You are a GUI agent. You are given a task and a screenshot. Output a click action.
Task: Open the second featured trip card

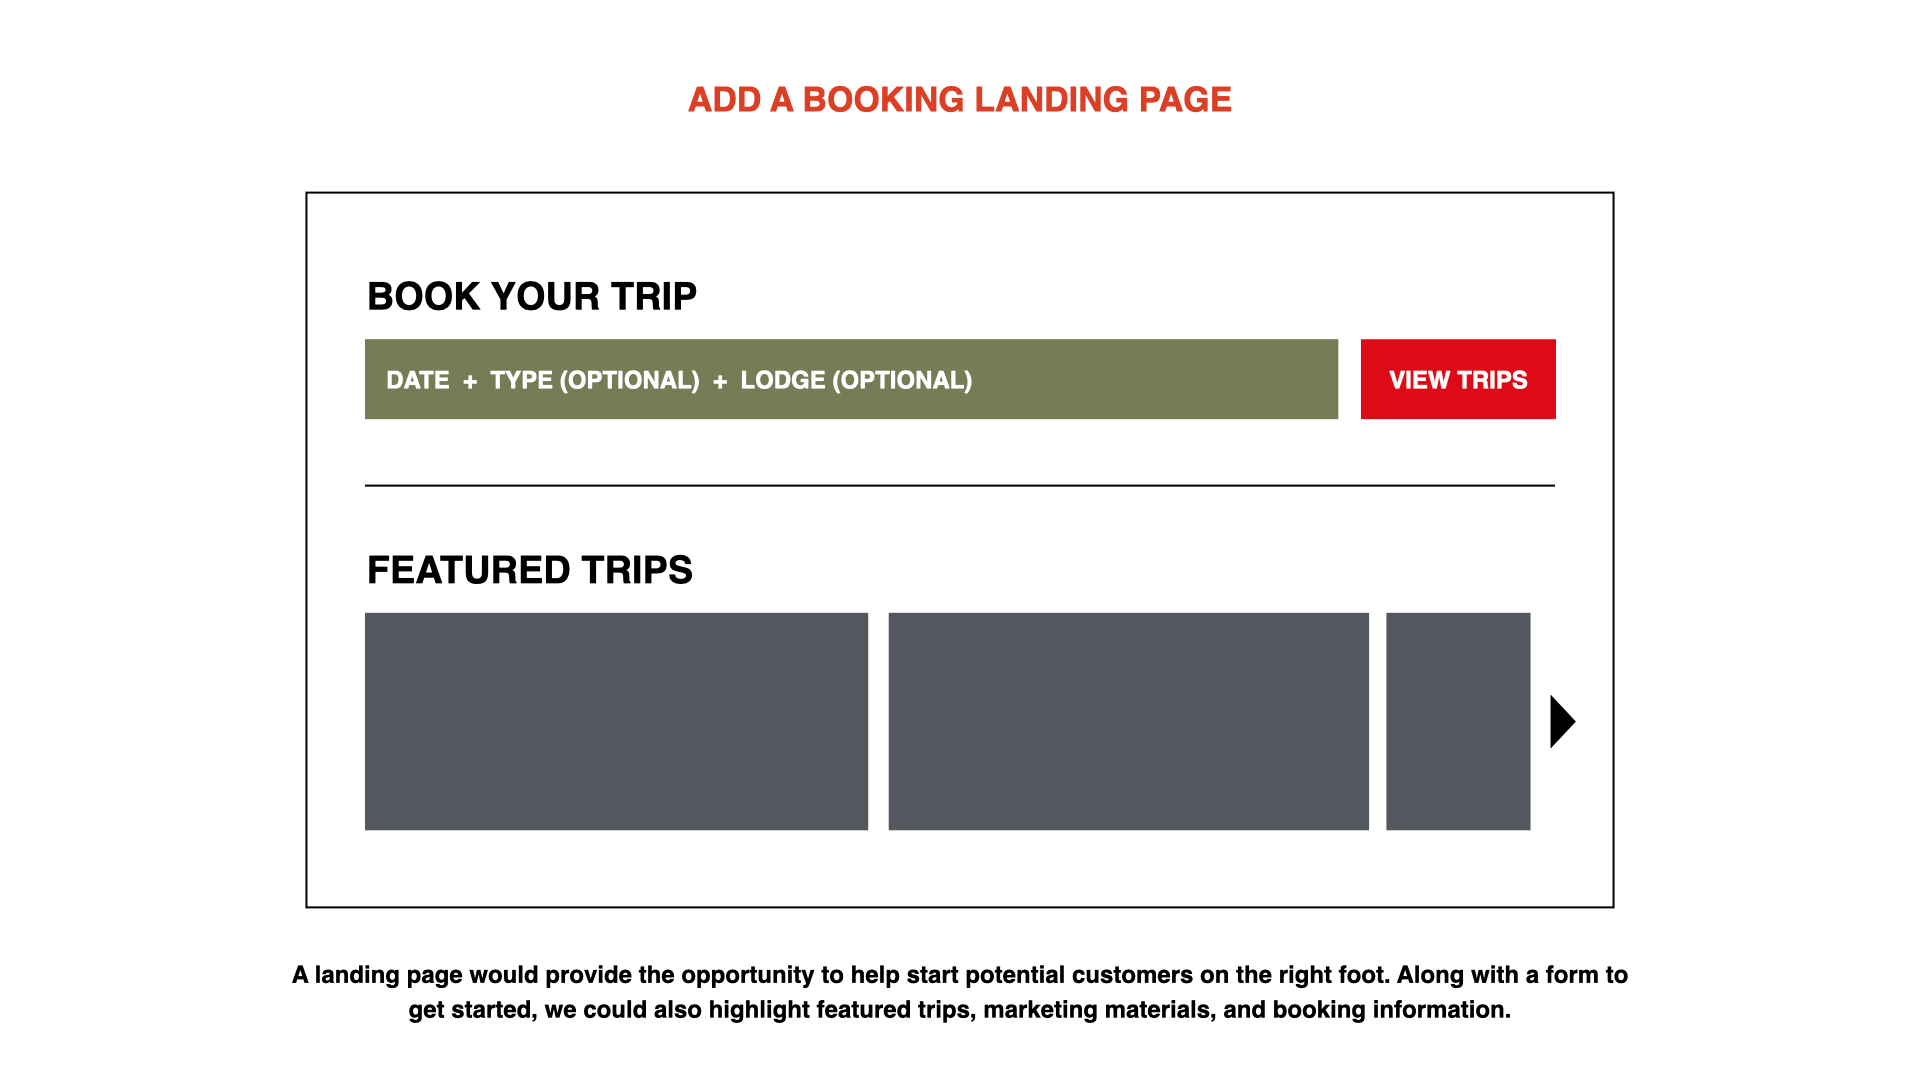coord(1128,721)
